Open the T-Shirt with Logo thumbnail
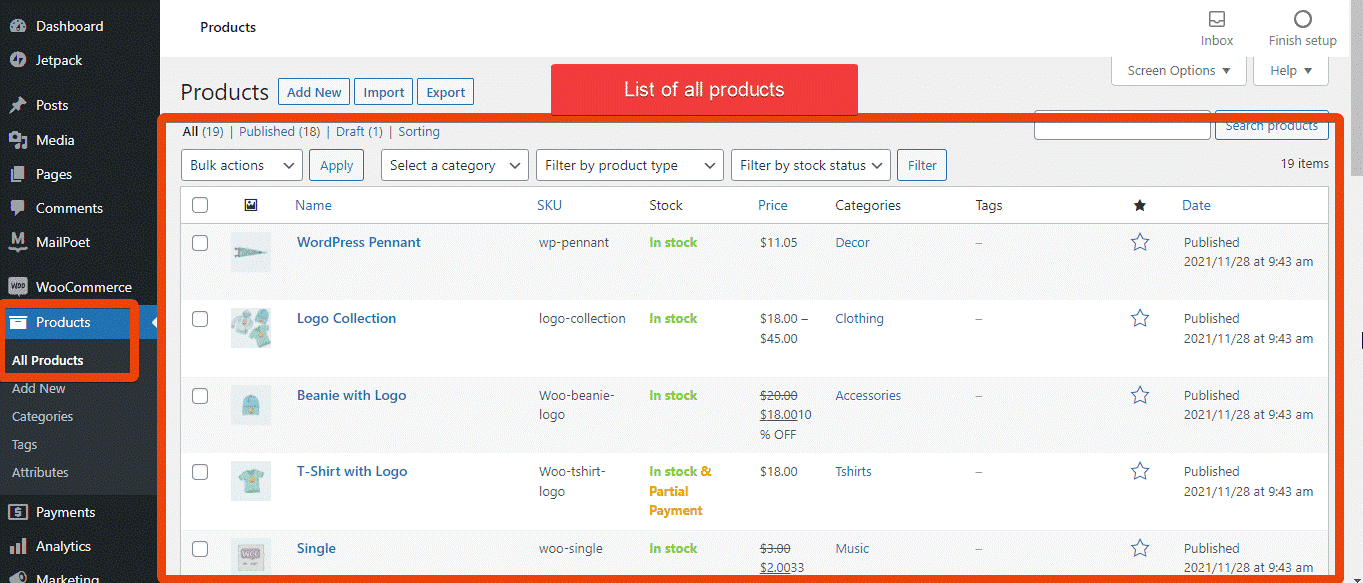Viewport: 1363px width, 583px height. point(251,481)
